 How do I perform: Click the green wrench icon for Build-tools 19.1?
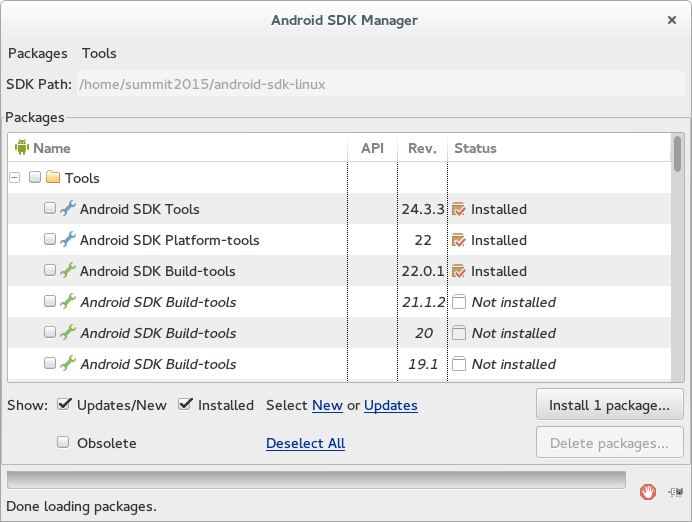point(68,363)
